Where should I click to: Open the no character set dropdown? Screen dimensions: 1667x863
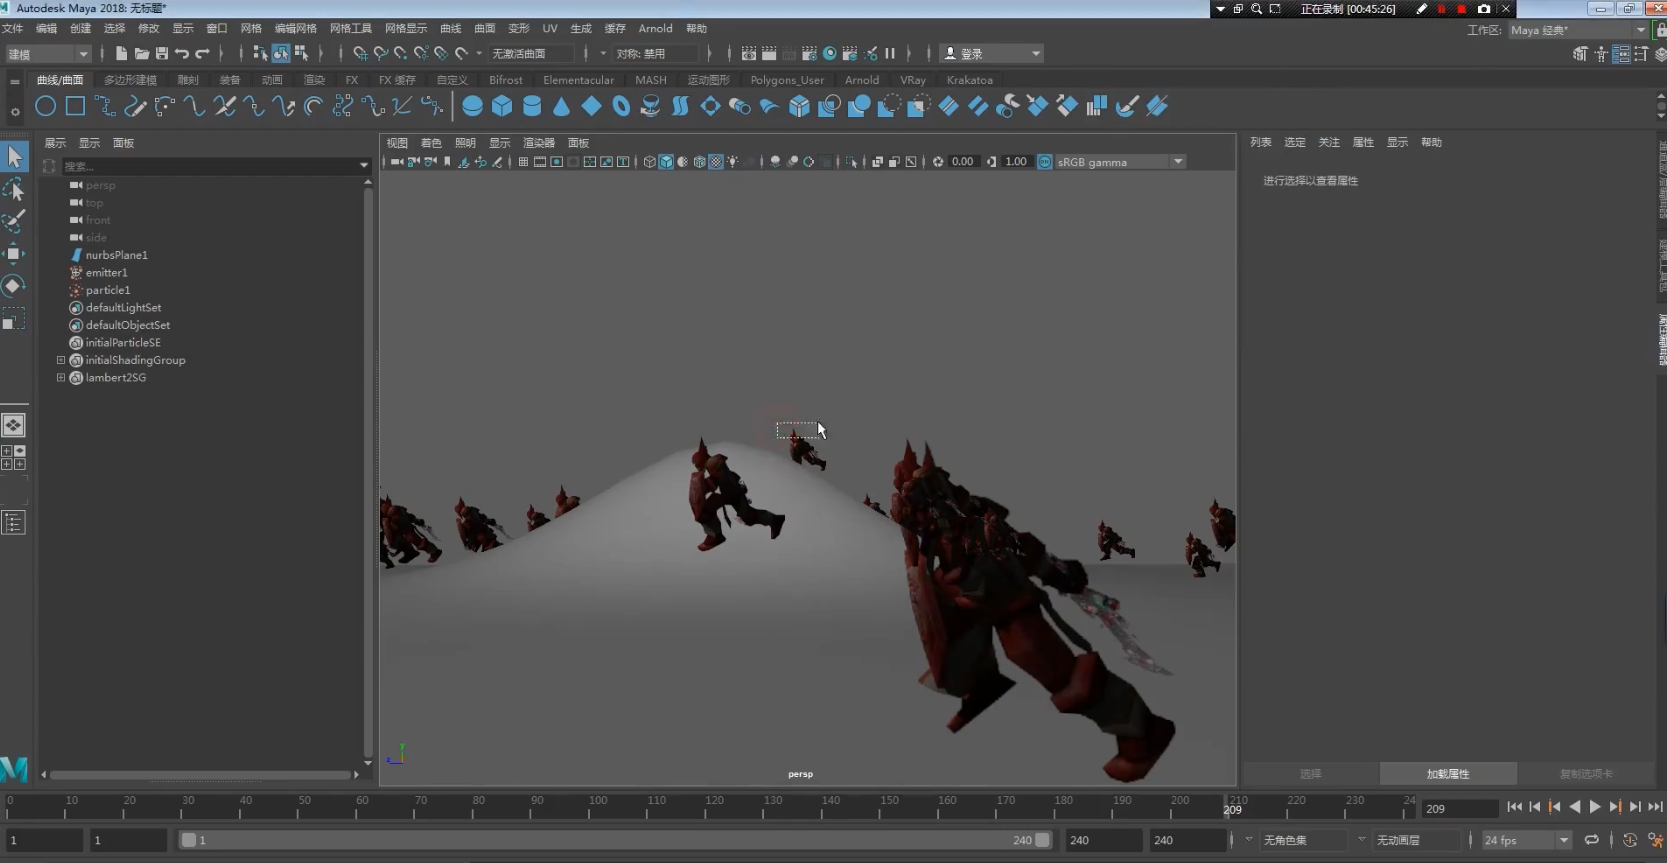(1305, 840)
